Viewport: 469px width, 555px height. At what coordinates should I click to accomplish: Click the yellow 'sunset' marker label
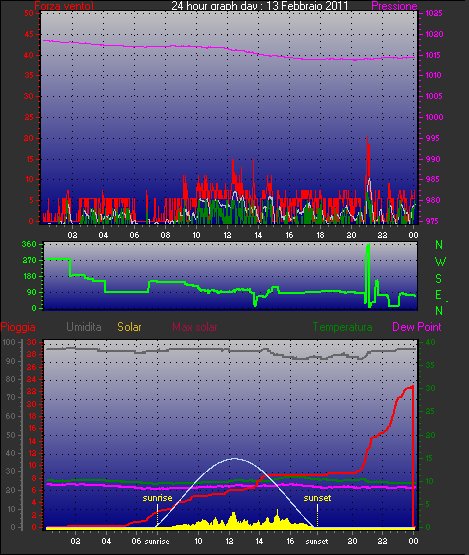317,498
